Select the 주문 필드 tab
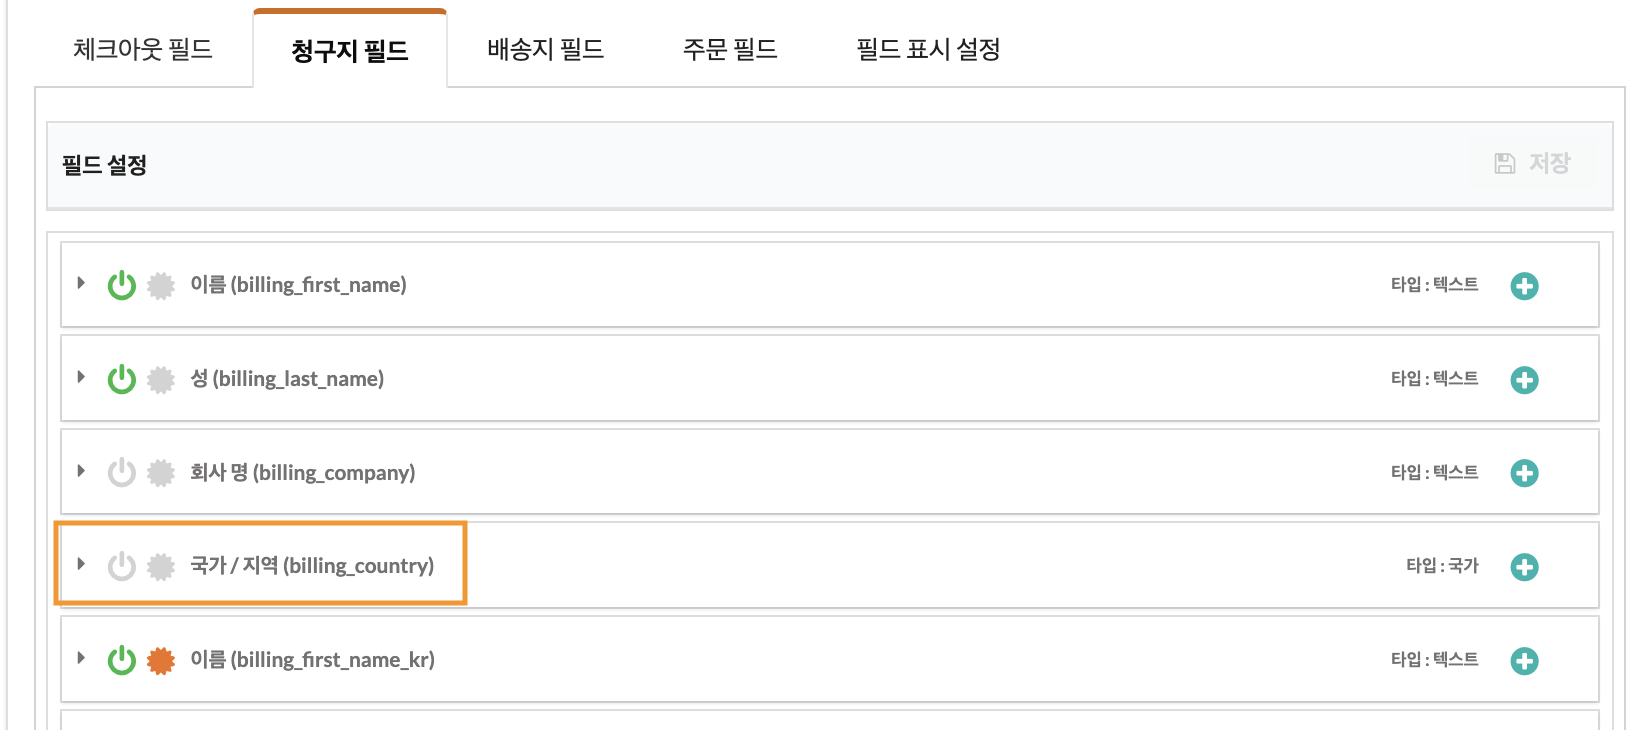1642x730 pixels. point(730,49)
